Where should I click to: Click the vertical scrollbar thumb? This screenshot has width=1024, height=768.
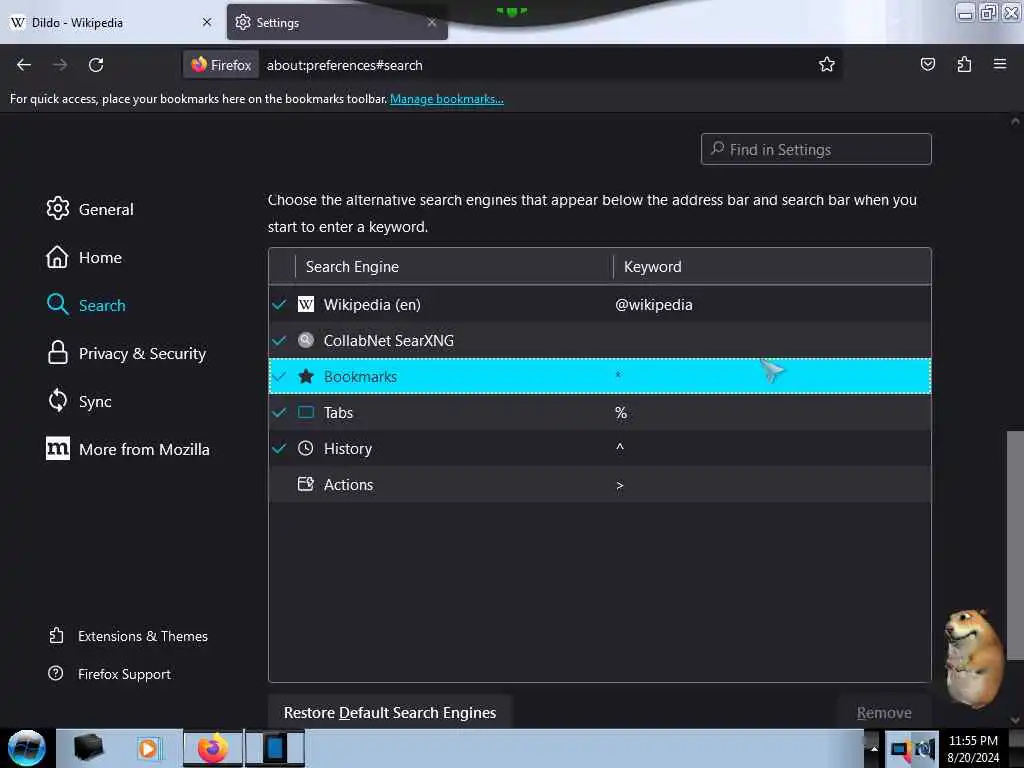[x=1015, y=545]
